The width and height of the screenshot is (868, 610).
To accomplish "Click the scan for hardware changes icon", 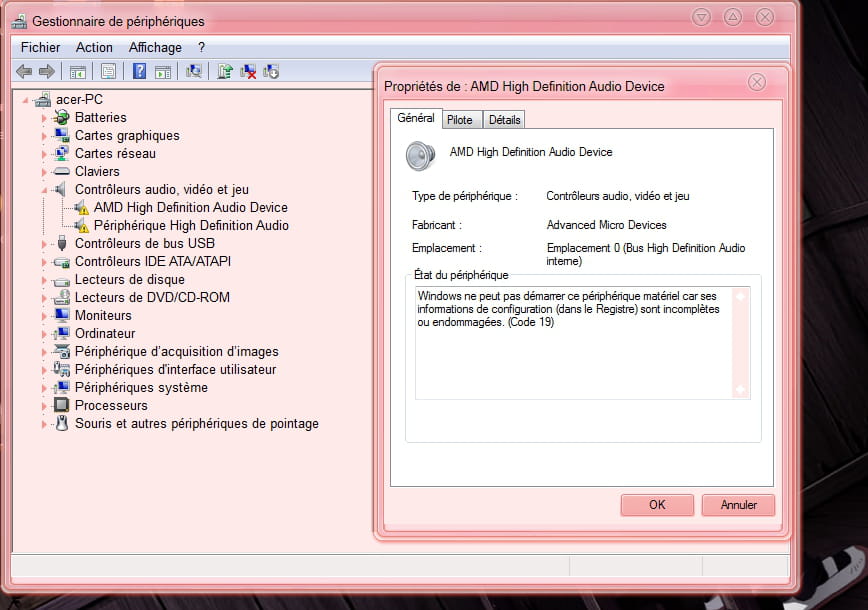I will pyautogui.click(x=194, y=71).
